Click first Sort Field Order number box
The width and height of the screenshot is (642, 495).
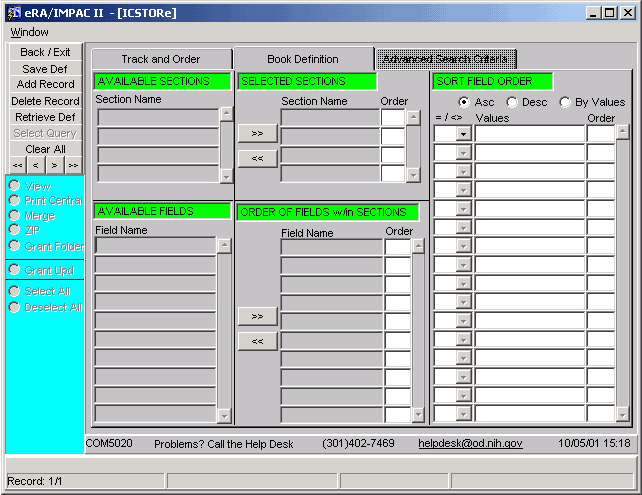601,134
